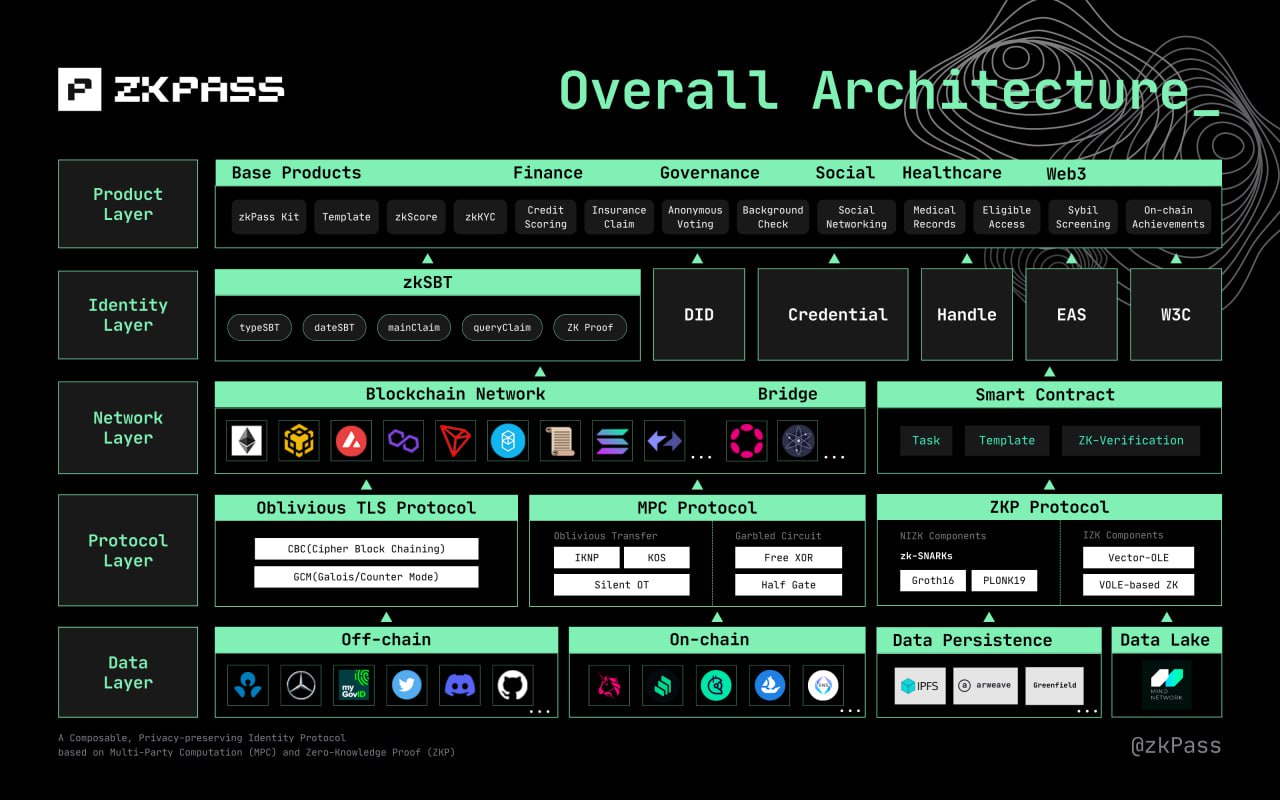Click the zkKYC product box
This screenshot has height=800, width=1280.
[x=481, y=217]
